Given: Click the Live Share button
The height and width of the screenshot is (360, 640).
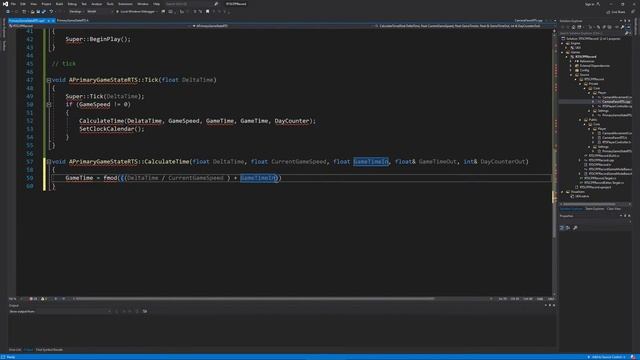Looking at the screenshot, I should pos(616,12).
